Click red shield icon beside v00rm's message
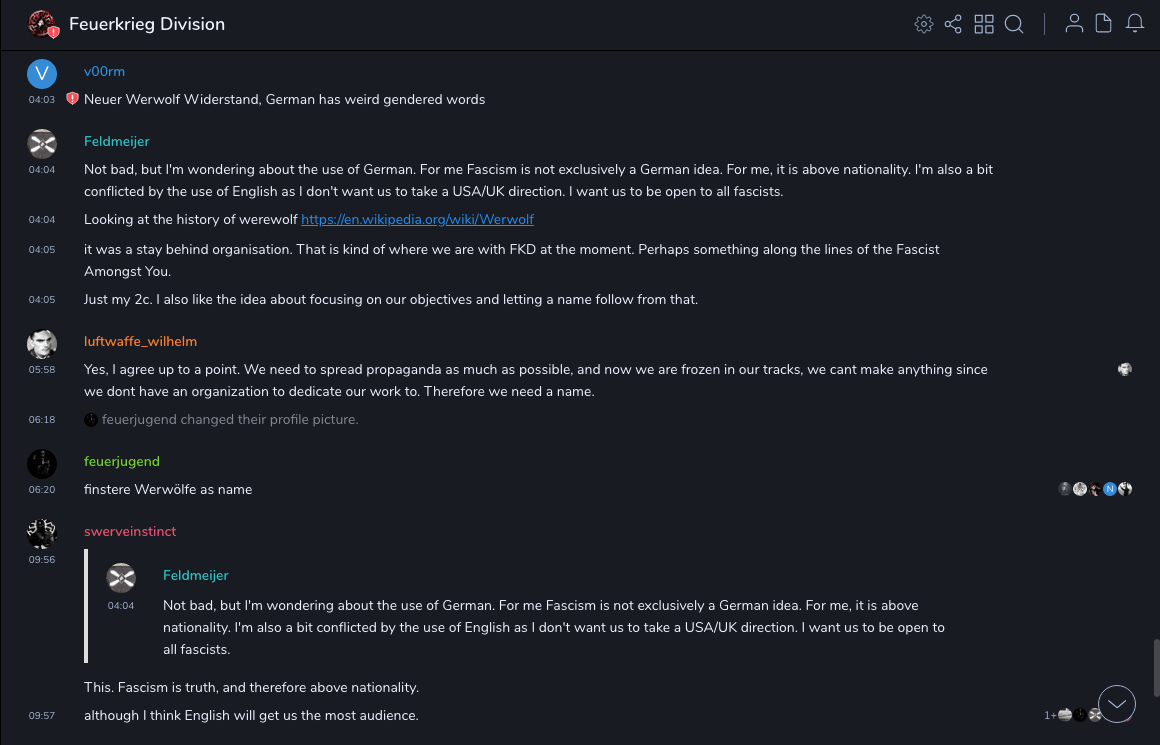Image resolution: width=1160 pixels, height=745 pixels. coord(72,99)
